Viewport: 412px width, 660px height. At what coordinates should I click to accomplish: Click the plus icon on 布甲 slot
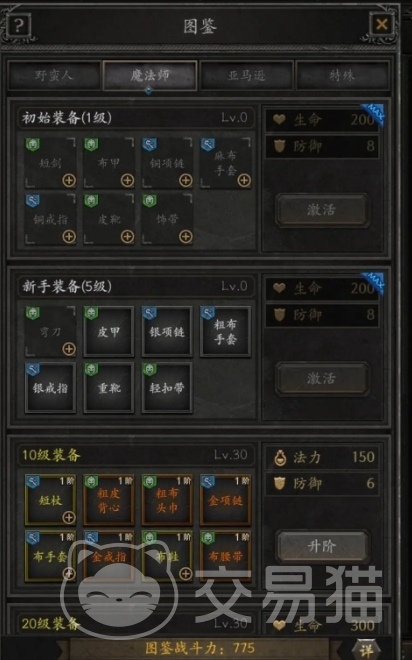point(128,181)
